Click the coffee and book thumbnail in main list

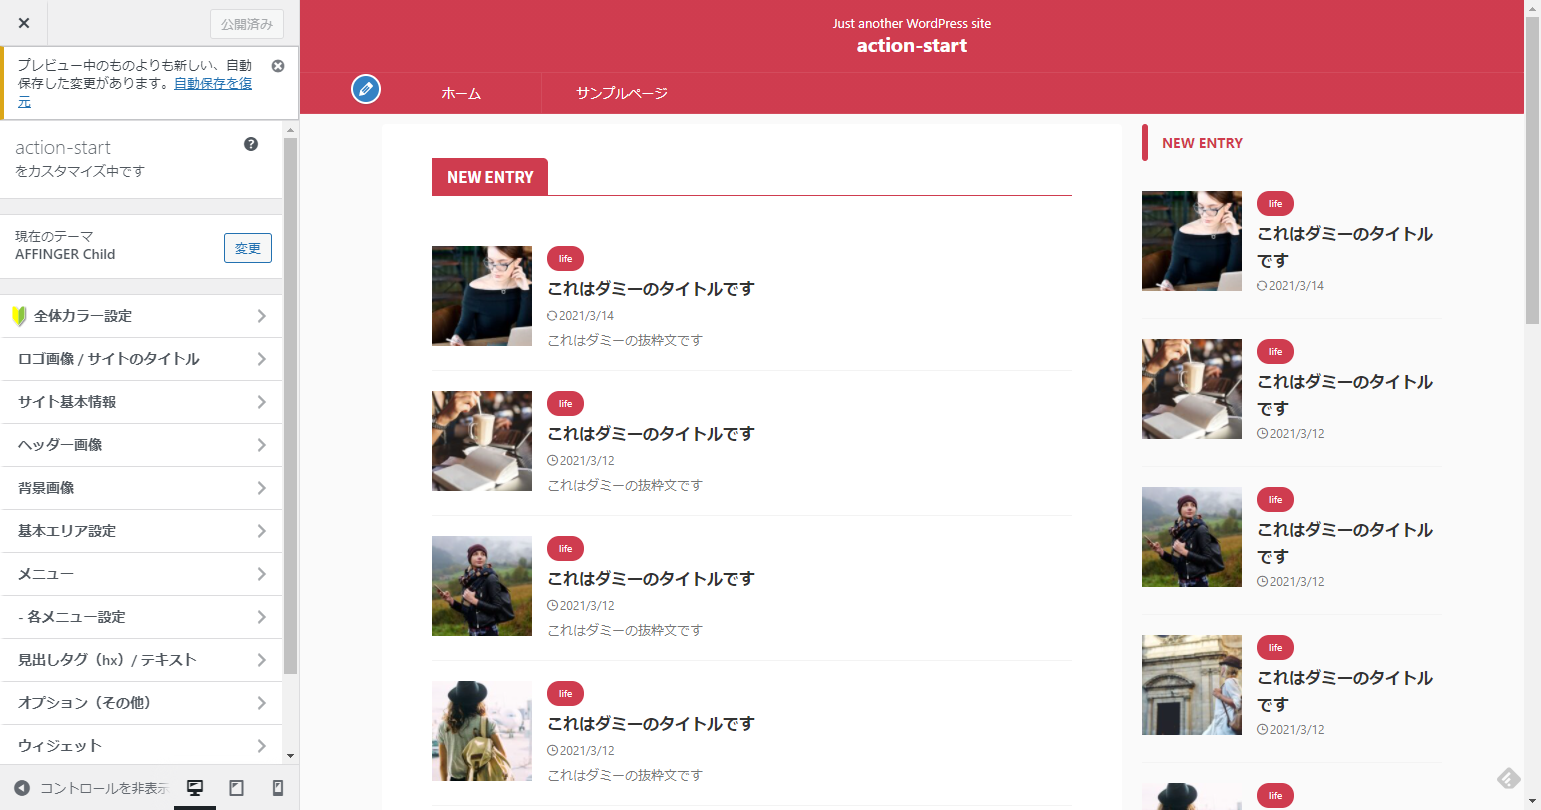coord(482,441)
